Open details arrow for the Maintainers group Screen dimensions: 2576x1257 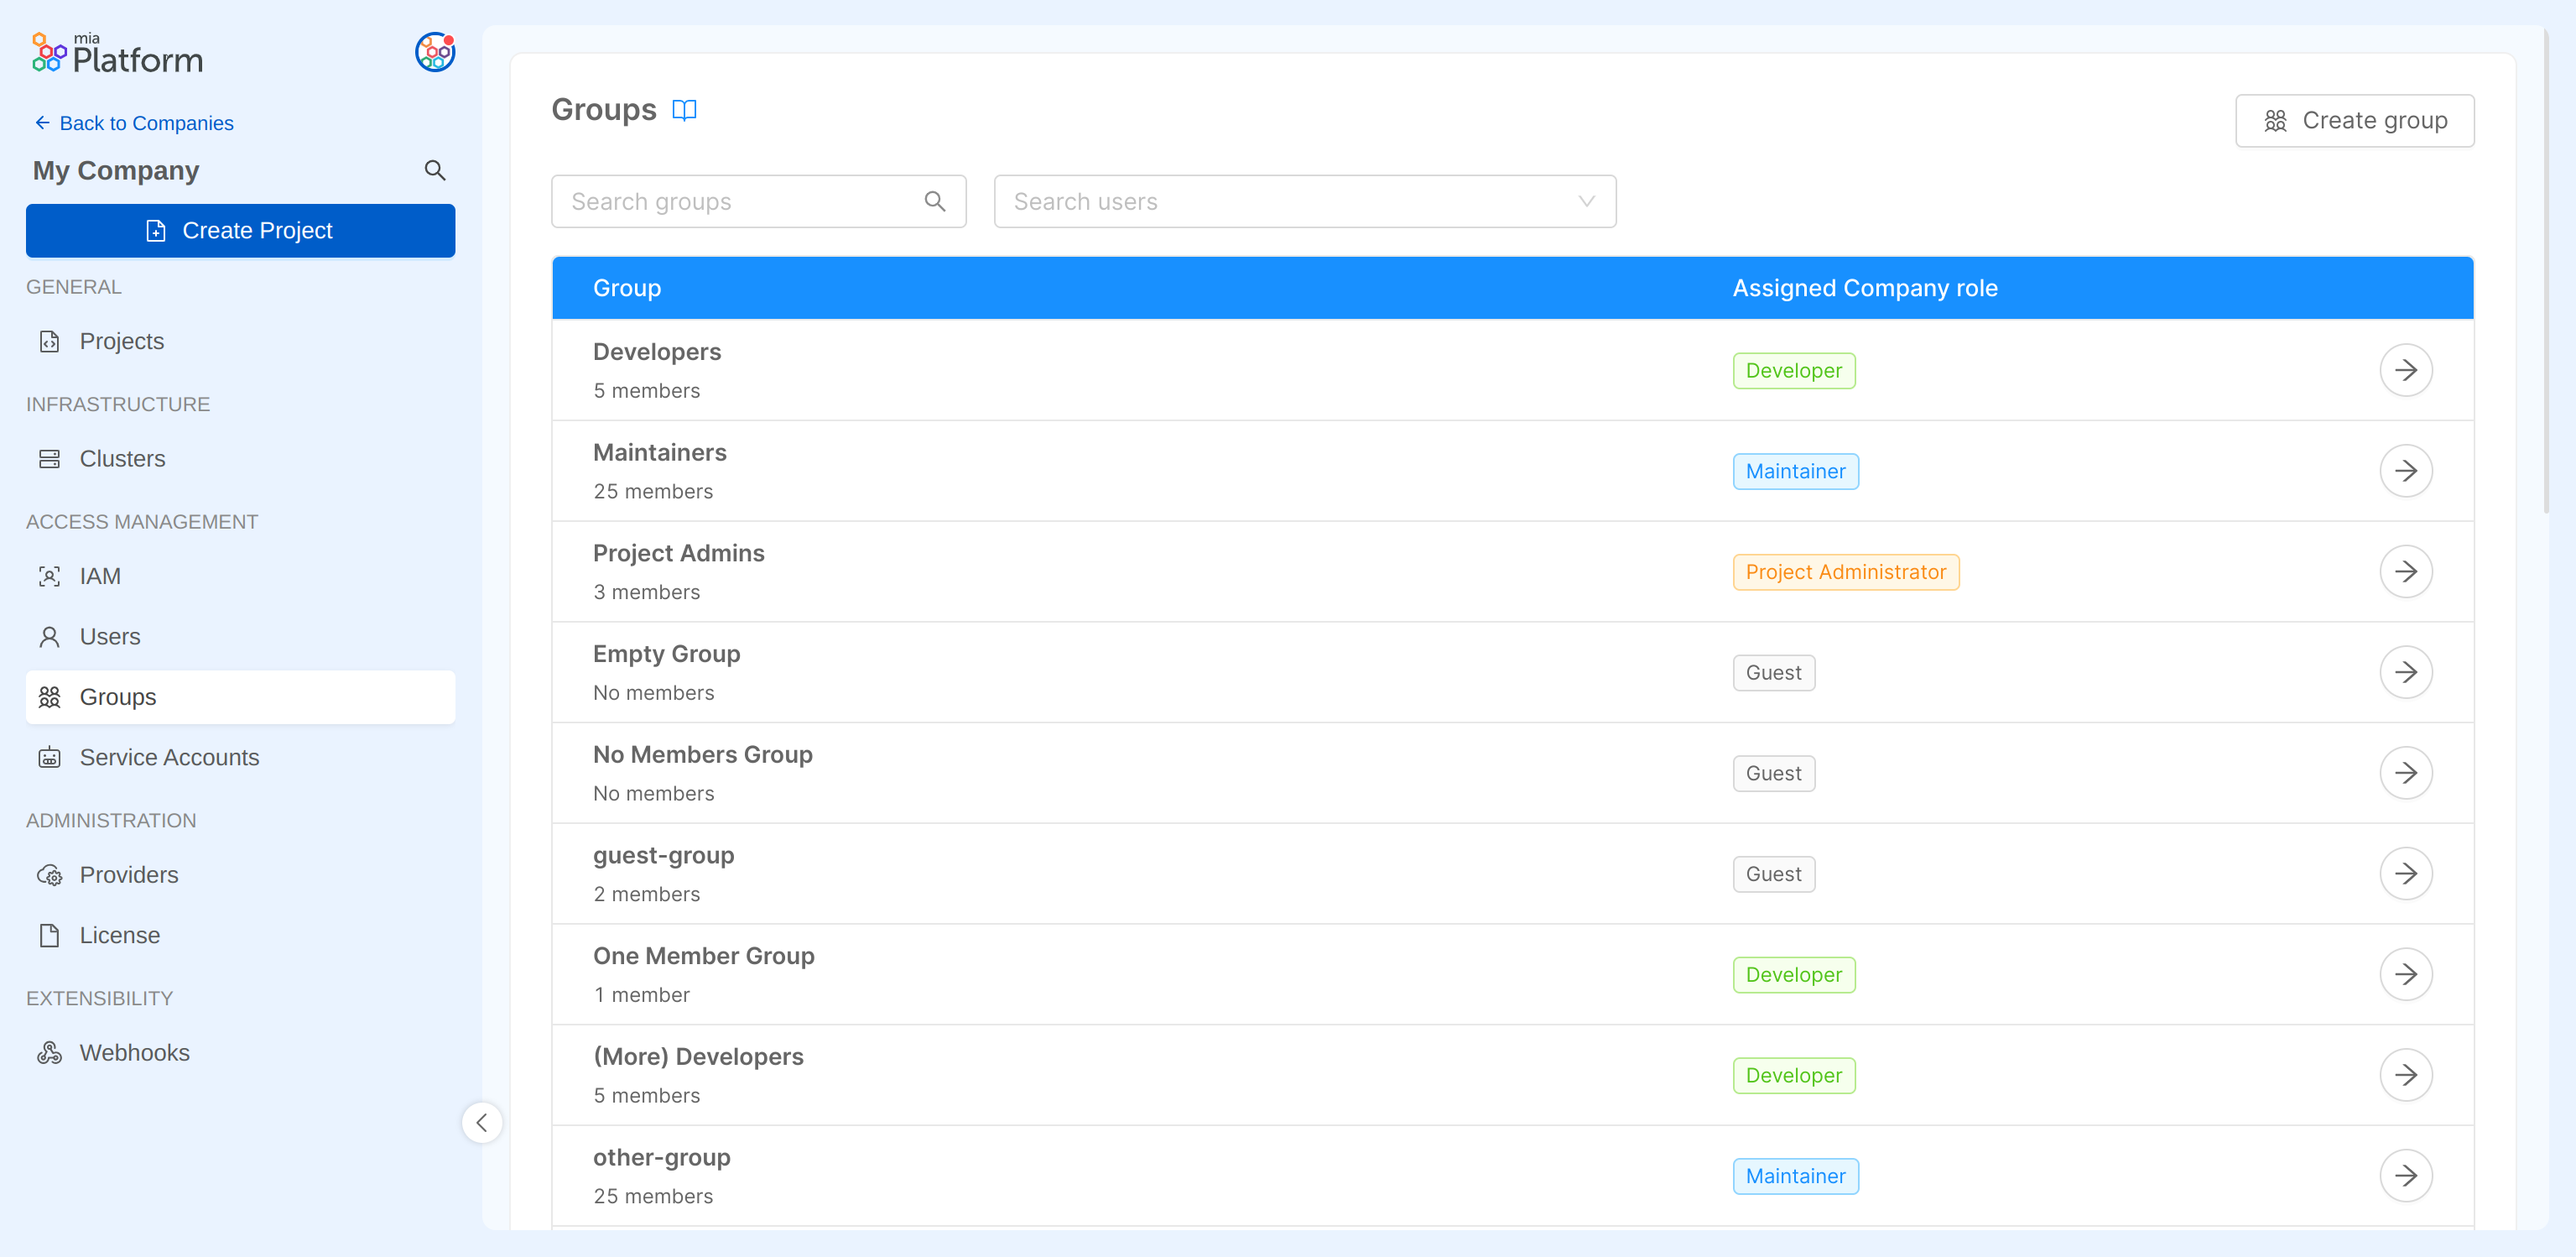tap(2407, 470)
